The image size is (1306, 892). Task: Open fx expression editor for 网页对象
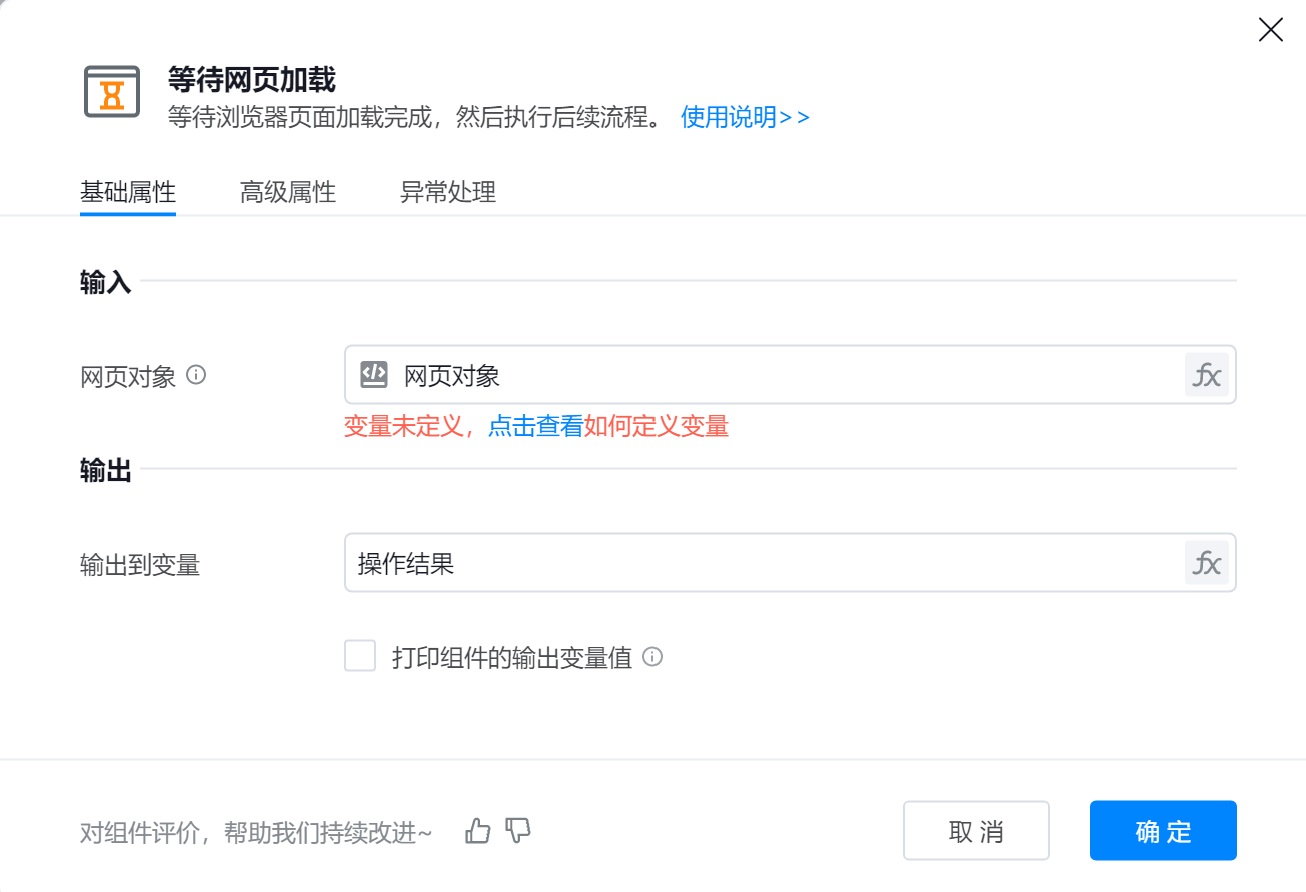point(1206,375)
